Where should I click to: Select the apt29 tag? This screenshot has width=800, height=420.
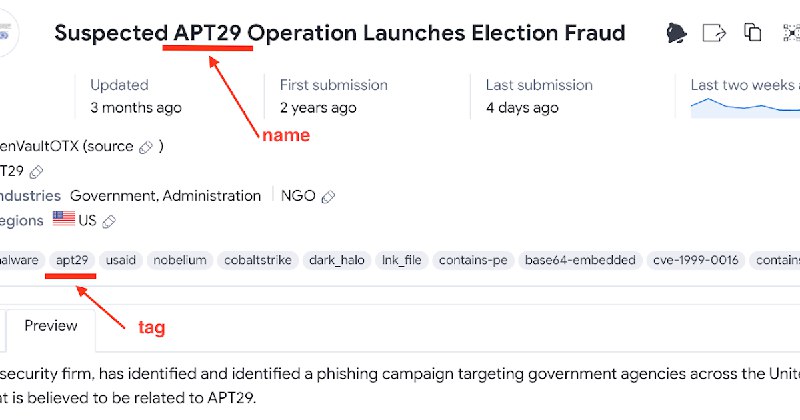(72, 260)
